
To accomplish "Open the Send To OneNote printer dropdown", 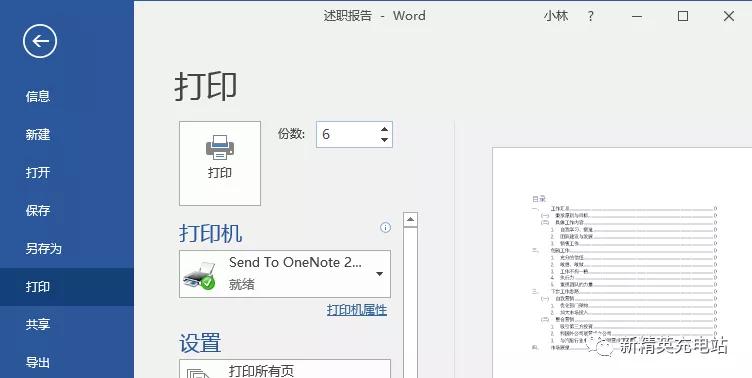I will pos(285,274).
